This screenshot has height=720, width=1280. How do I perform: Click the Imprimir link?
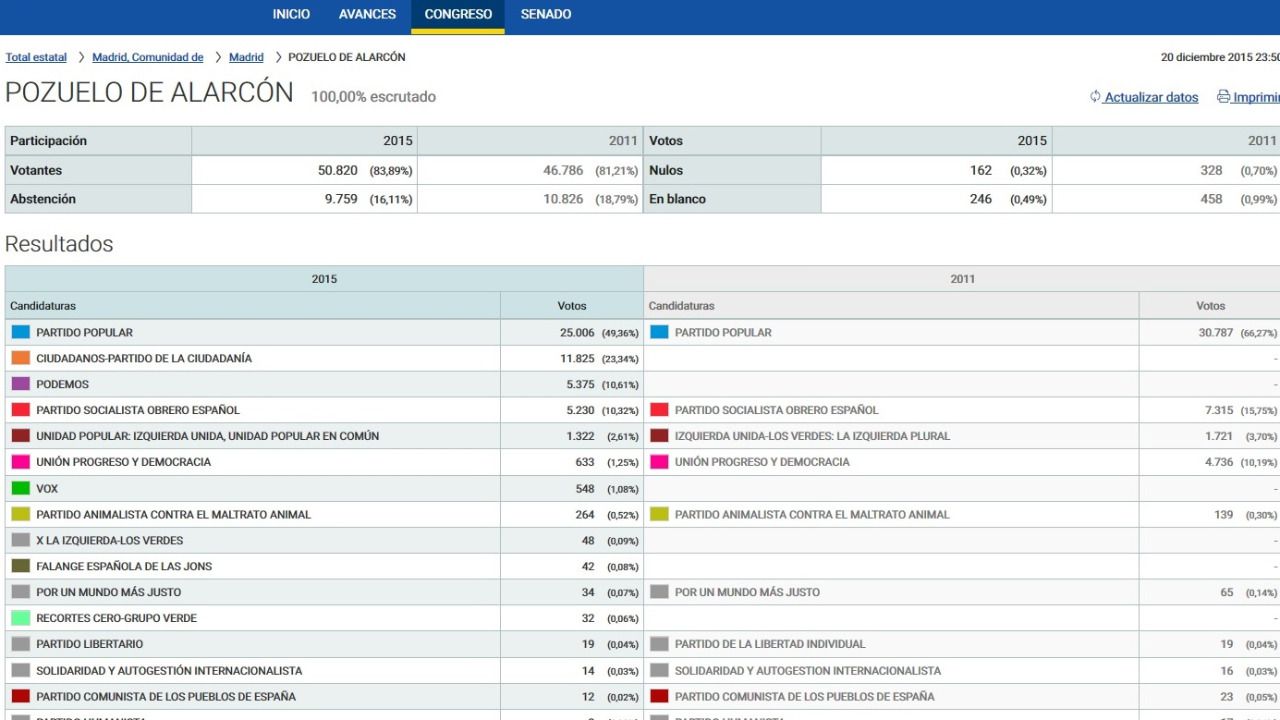click(1256, 97)
